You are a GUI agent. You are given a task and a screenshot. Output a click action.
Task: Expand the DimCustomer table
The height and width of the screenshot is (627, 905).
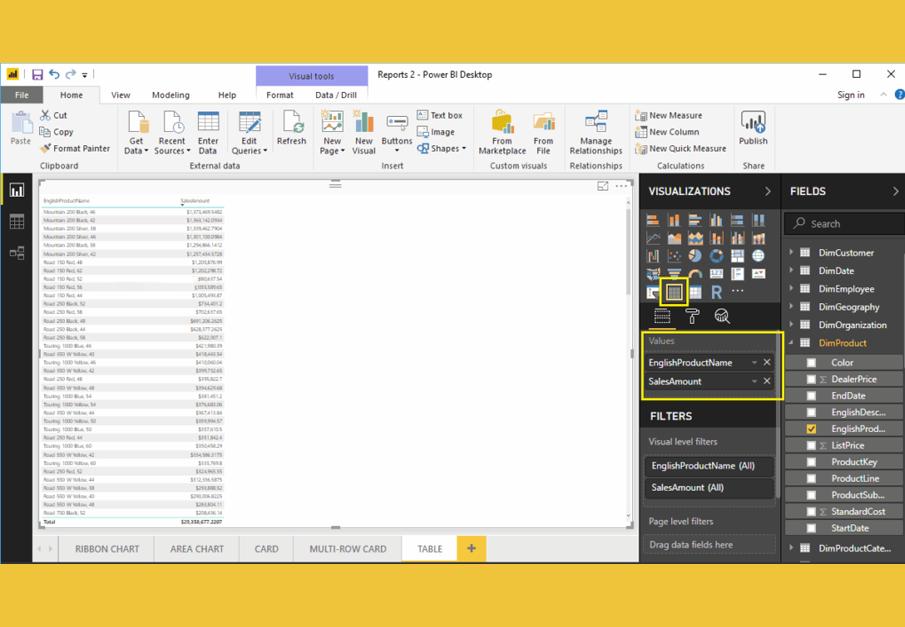791,253
